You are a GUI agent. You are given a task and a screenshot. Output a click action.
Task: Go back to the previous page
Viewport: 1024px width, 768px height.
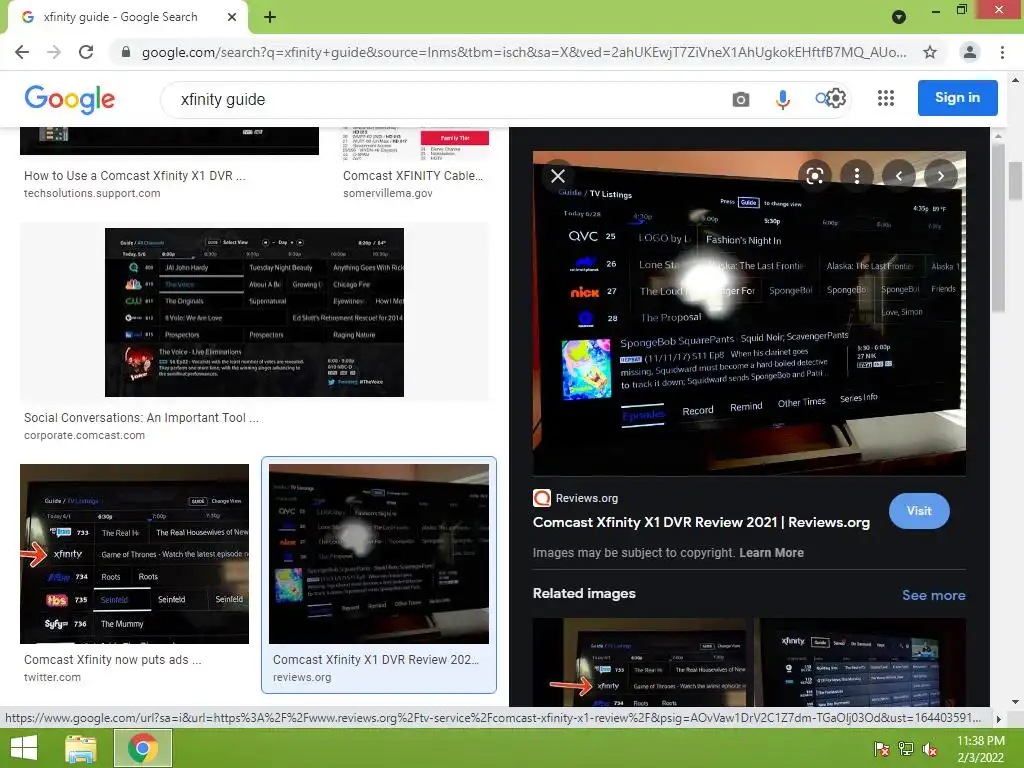pyautogui.click(x=22, y=52)
